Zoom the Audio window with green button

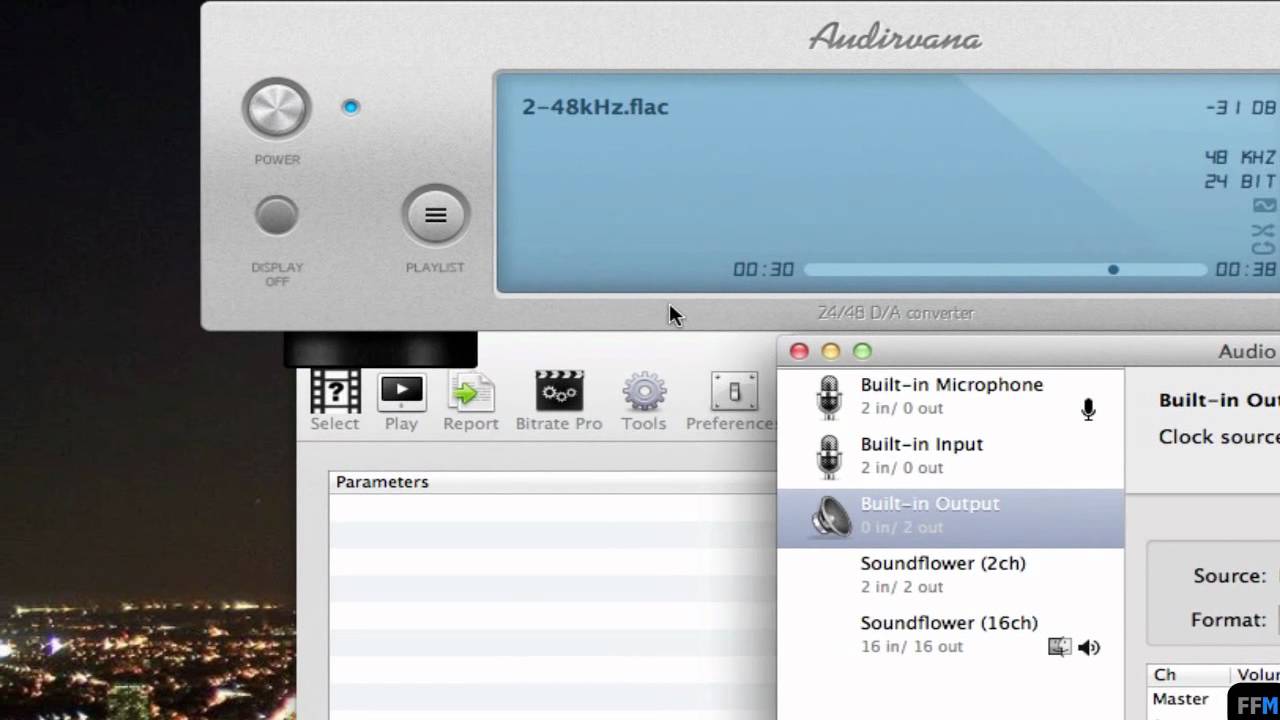click(x=862, y=351)
